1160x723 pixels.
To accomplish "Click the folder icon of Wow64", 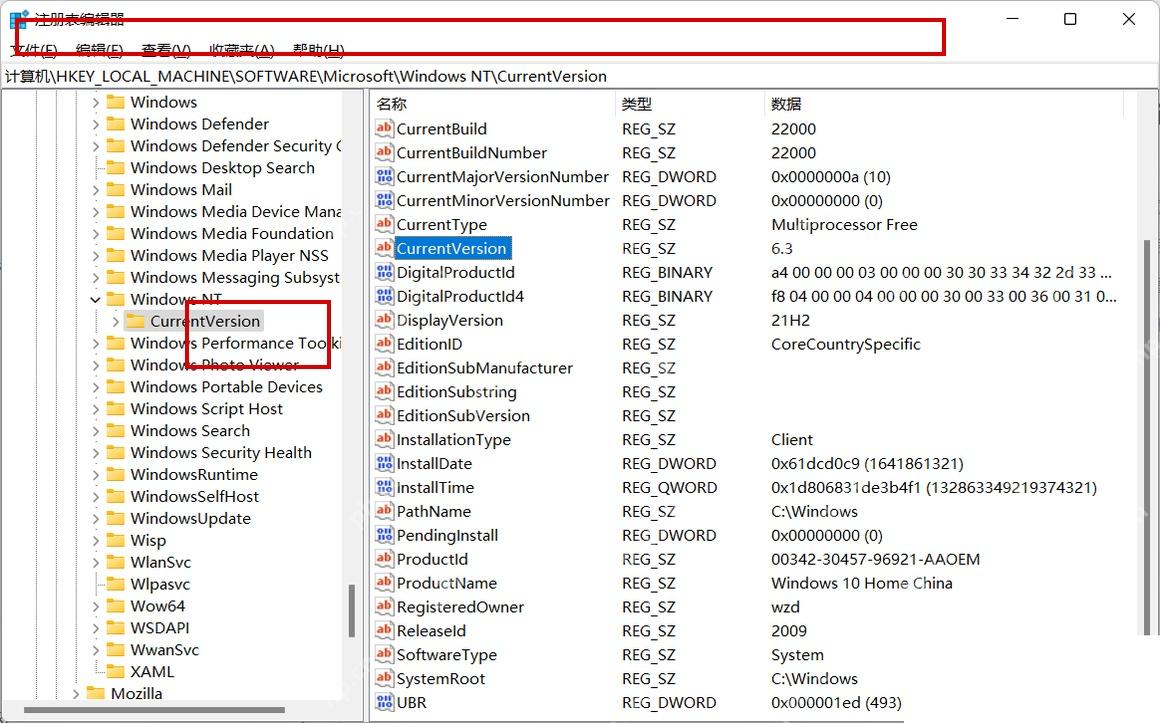I will coord(115,606).
